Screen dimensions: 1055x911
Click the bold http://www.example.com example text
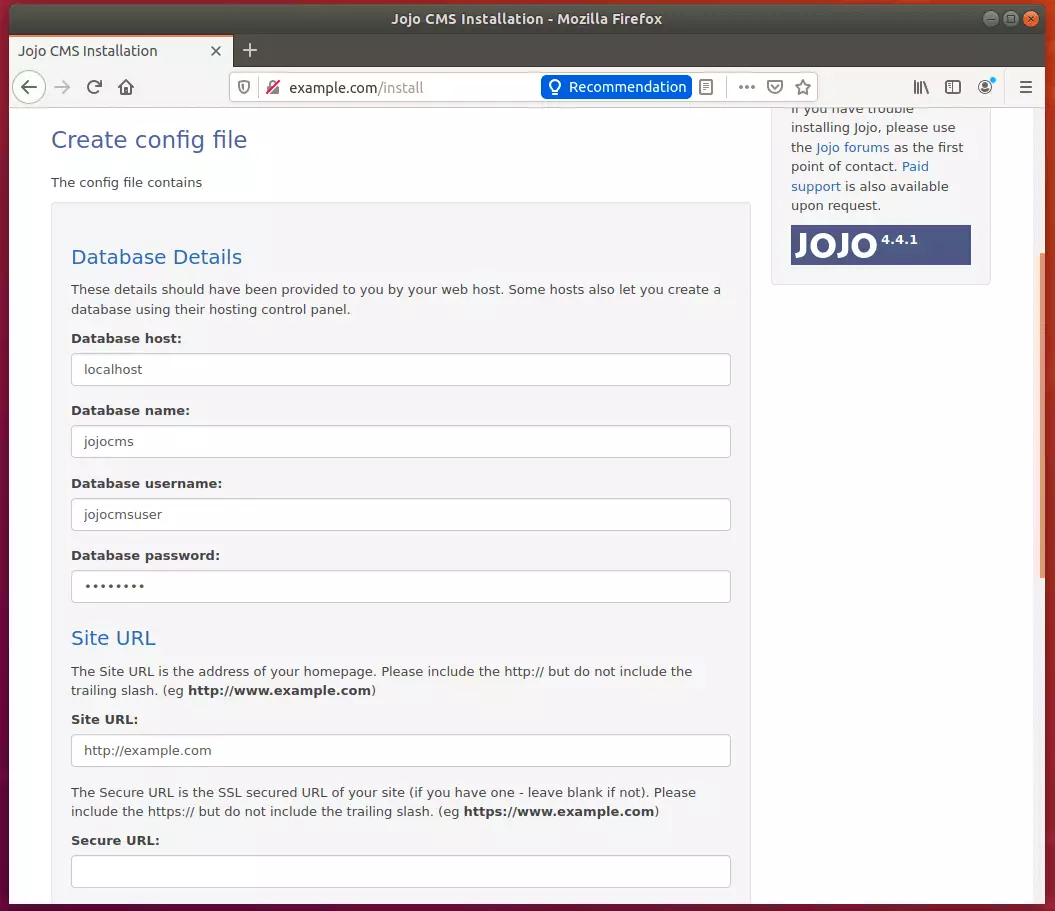[279, 690]
